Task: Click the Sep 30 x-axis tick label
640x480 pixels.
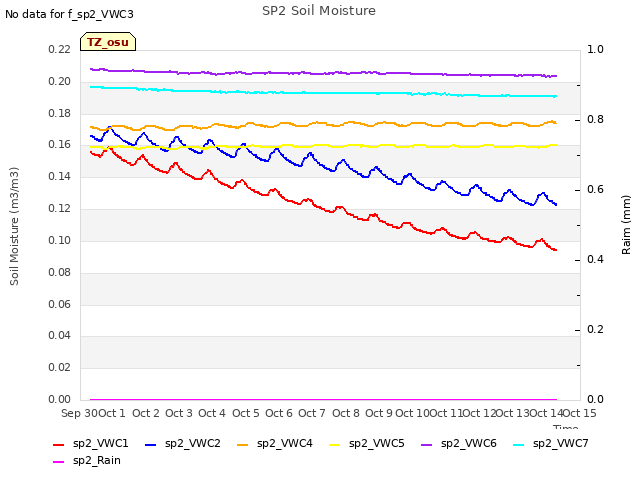Action: 79,413
